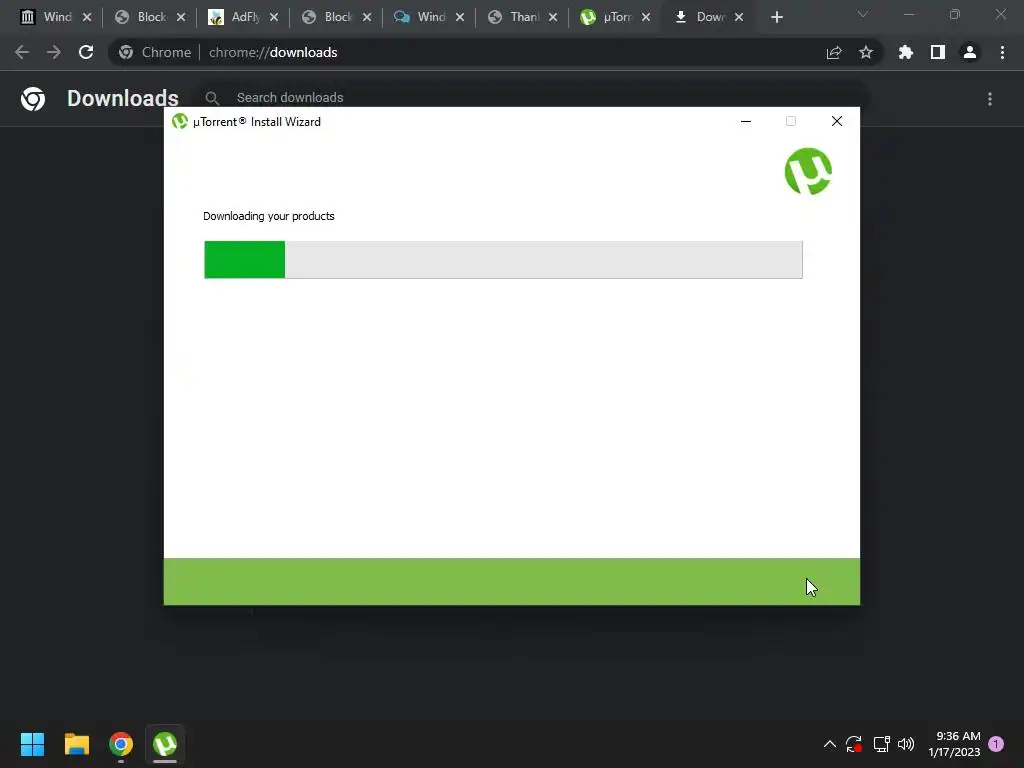Close the µTorrent Install Wizard window
Screen dimensions: 1024x768
click(x=837, y=121)
